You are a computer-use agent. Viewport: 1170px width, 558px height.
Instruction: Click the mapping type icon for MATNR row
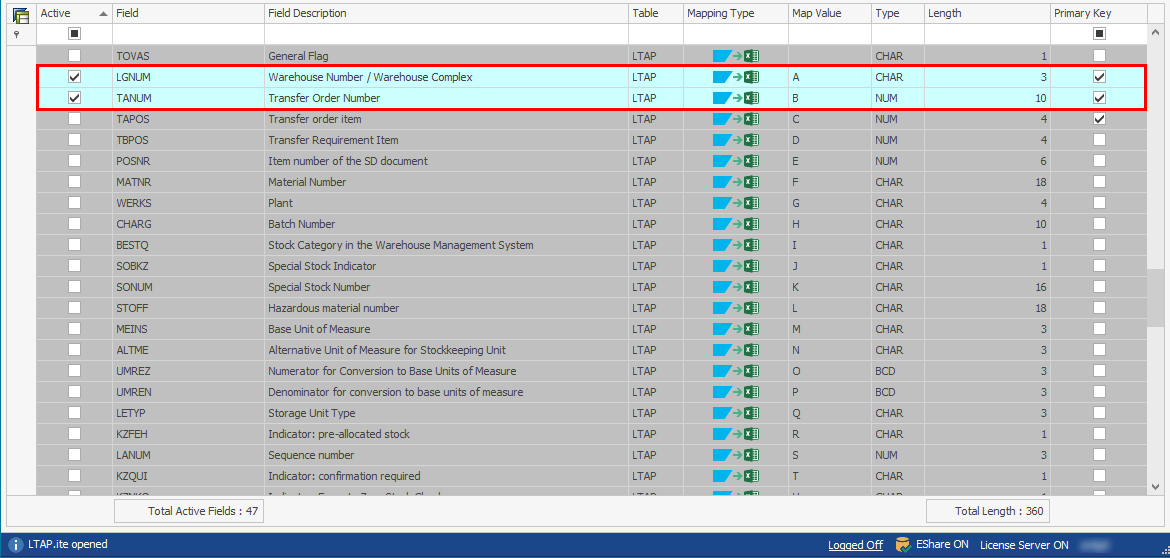[735, 182]
